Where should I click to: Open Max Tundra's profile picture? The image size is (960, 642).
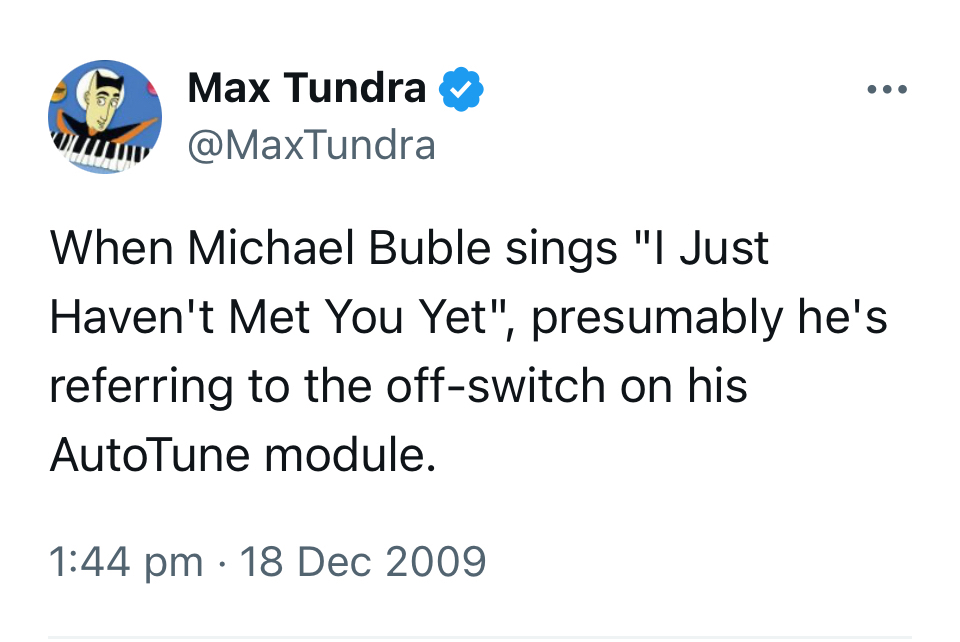tap(105, 116)
